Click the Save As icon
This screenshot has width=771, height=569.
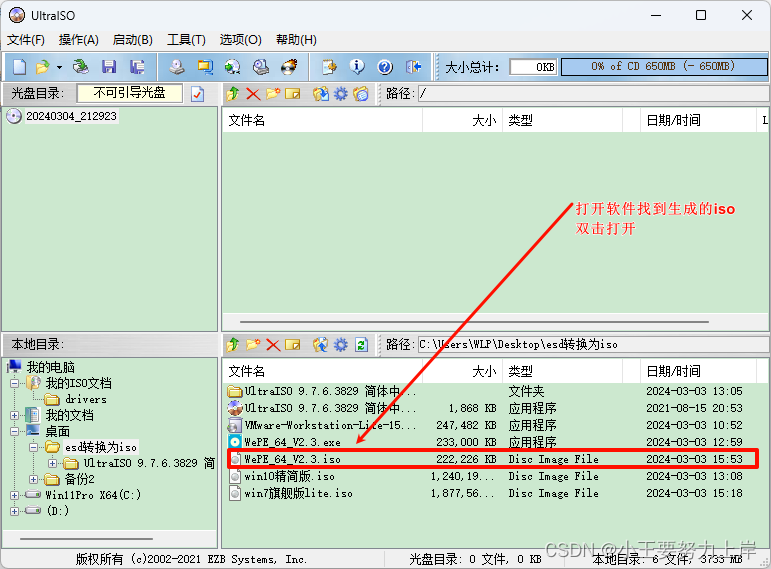(x=137, y=66)
